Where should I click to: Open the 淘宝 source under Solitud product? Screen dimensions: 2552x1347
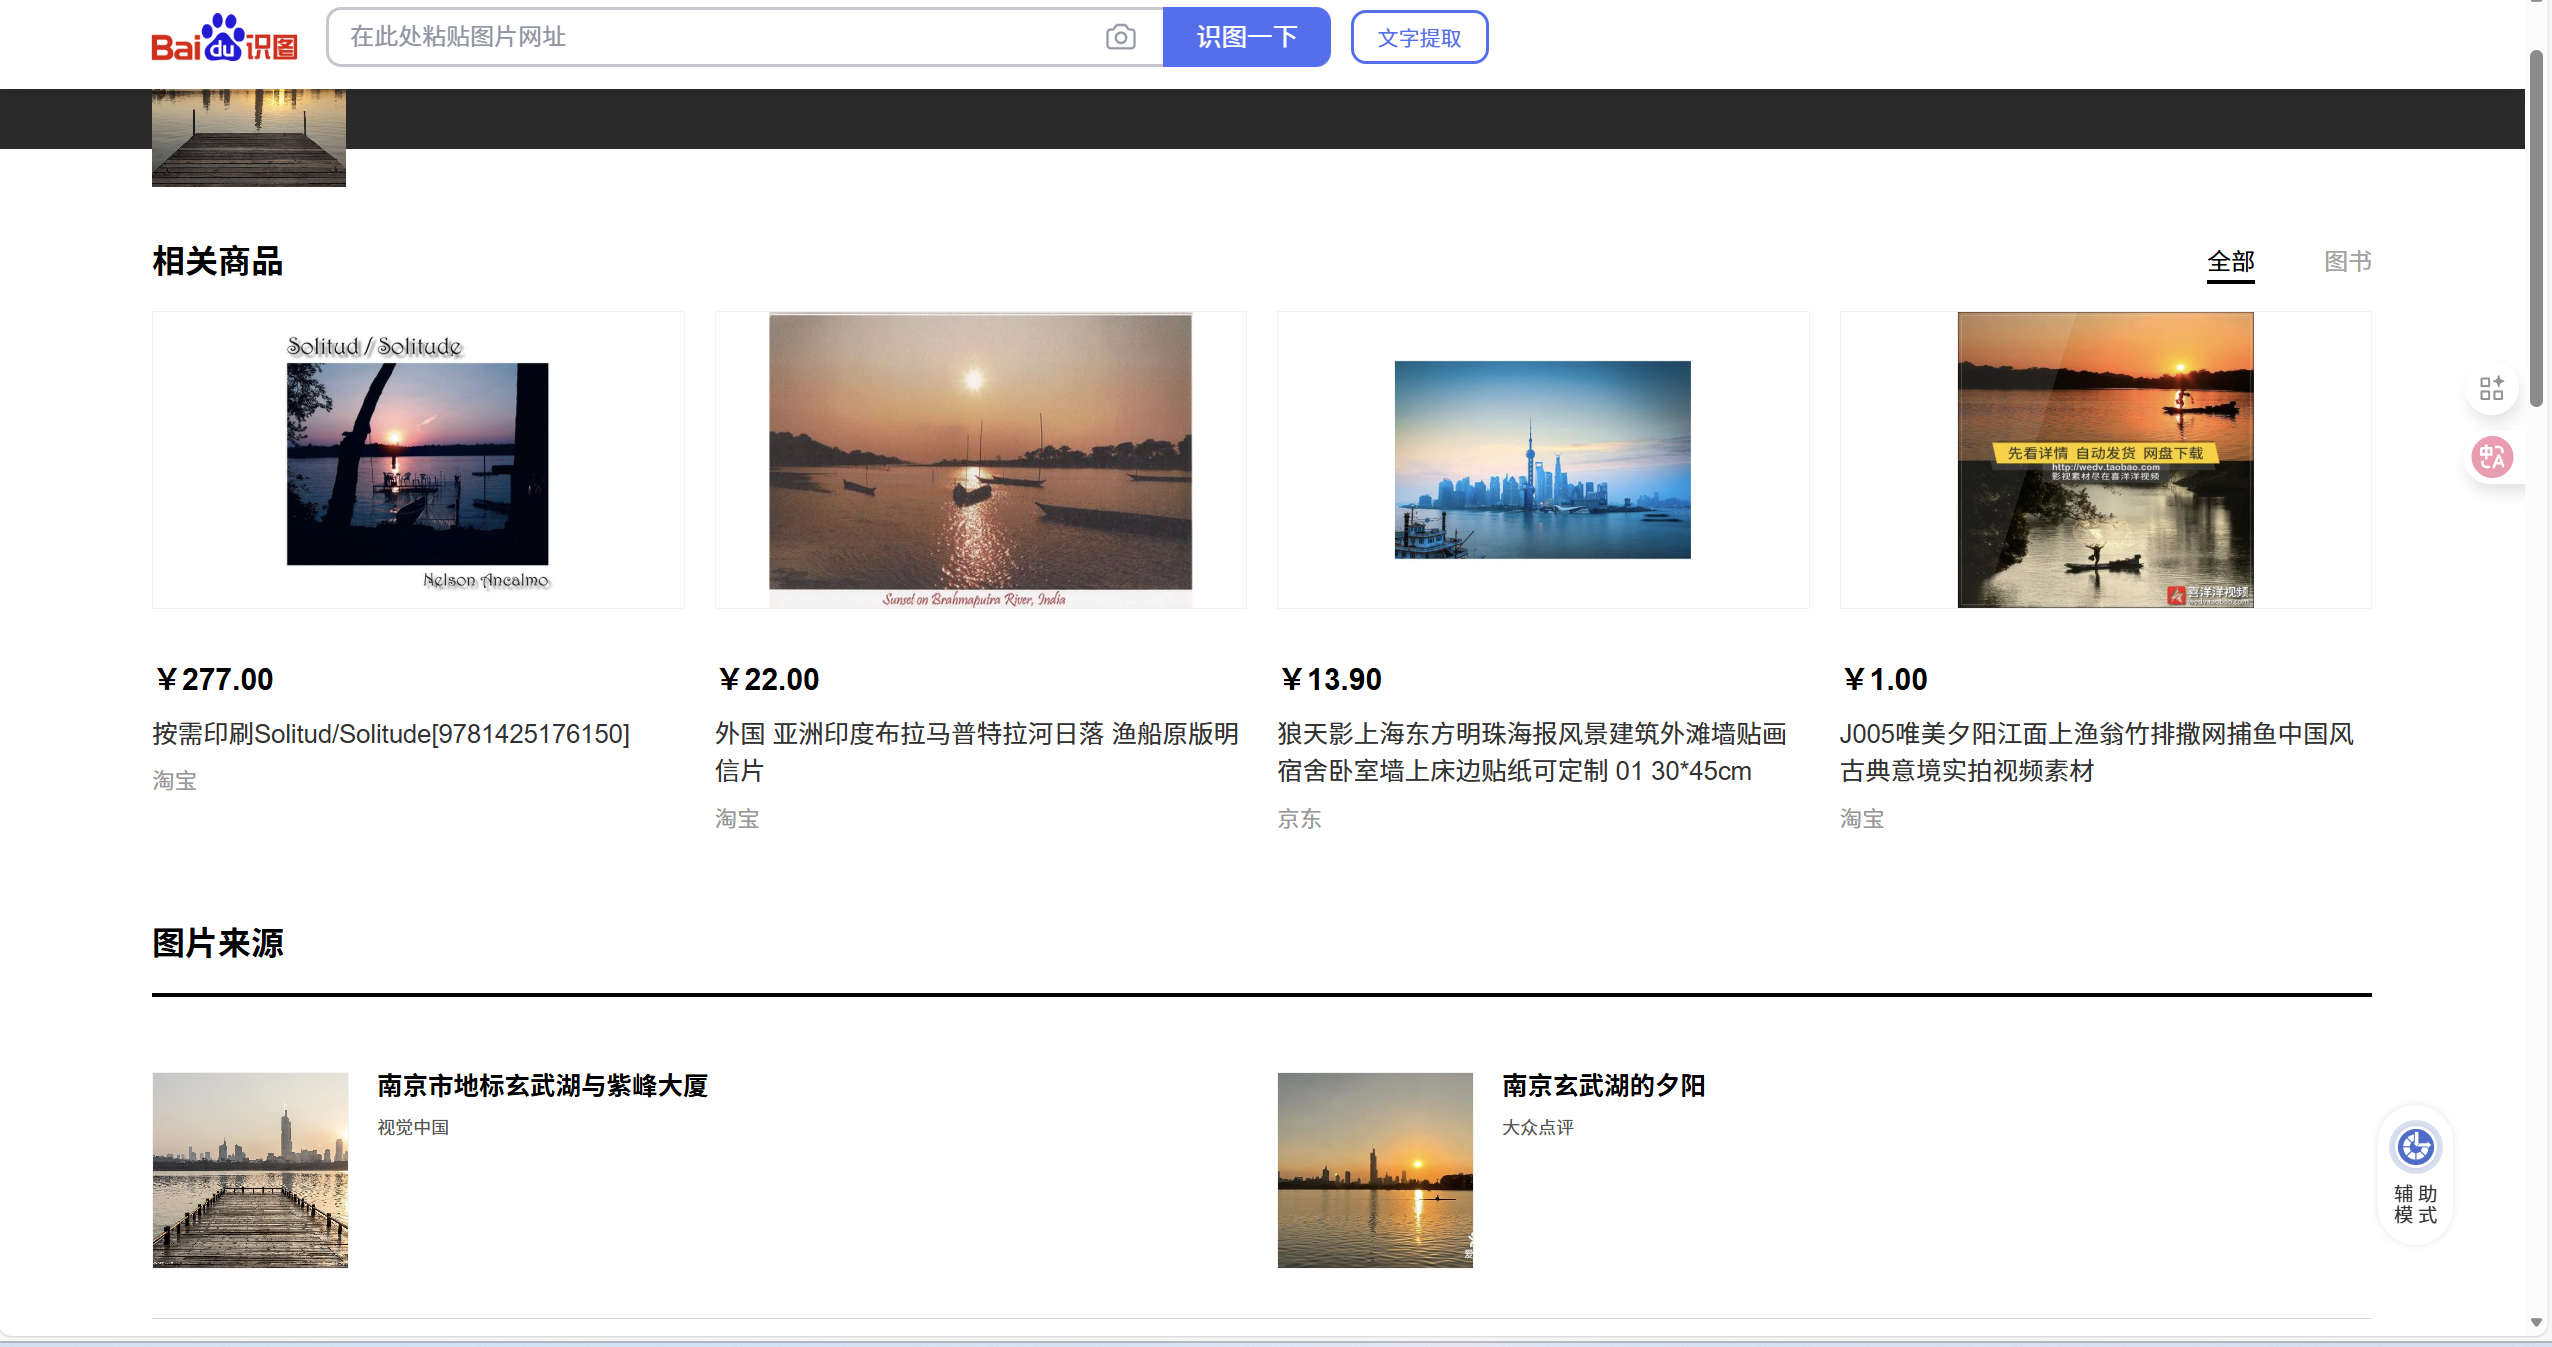tap(173, 781)
